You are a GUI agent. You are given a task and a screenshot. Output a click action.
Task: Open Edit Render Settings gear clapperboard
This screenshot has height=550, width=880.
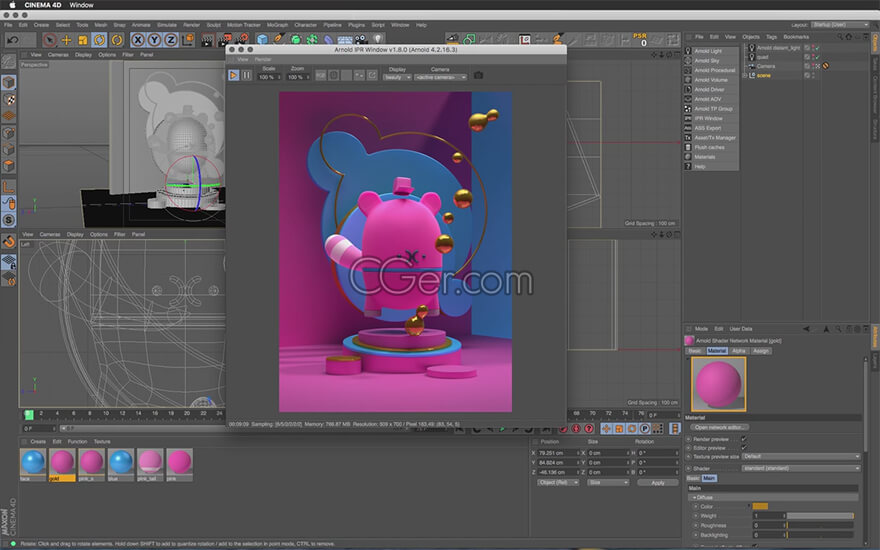click(242, 39)
